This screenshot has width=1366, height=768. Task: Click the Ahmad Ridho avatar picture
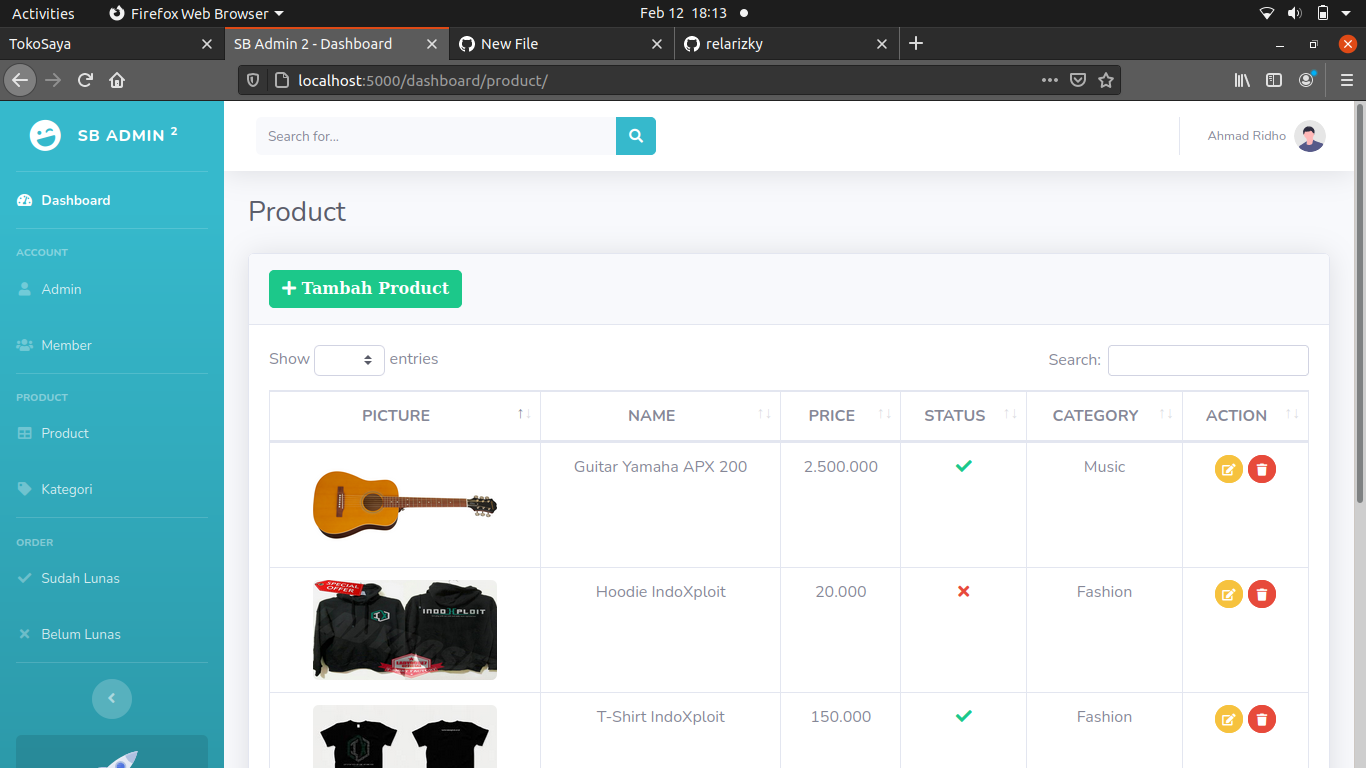tap(1310, 136)
